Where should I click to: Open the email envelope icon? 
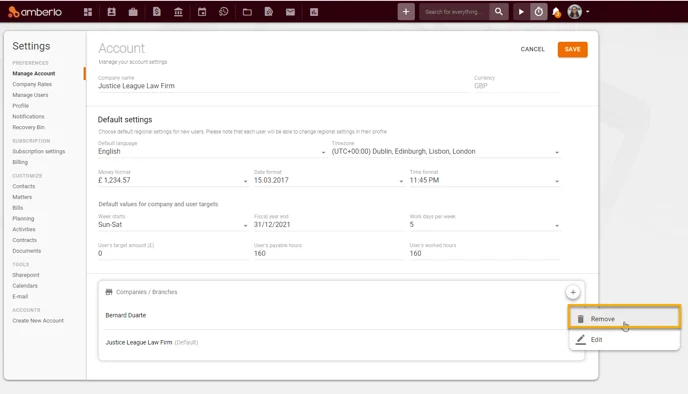click(290, 12)
